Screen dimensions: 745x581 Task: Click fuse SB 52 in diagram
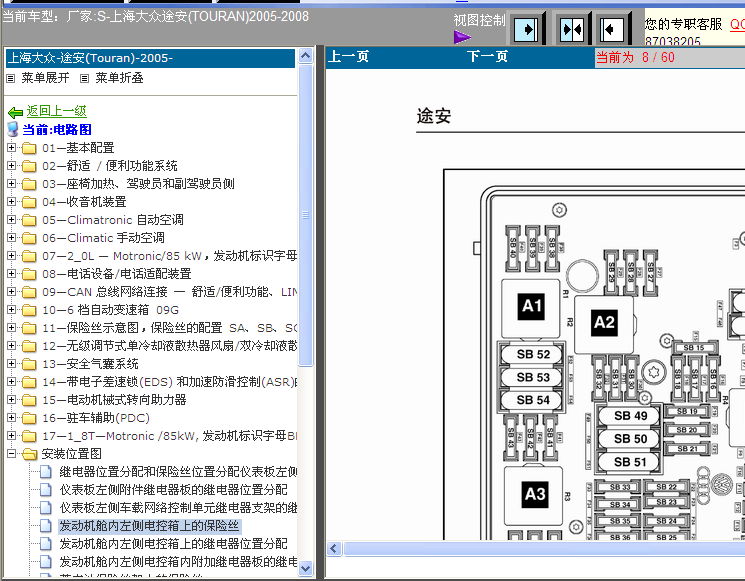click(533, 354)
